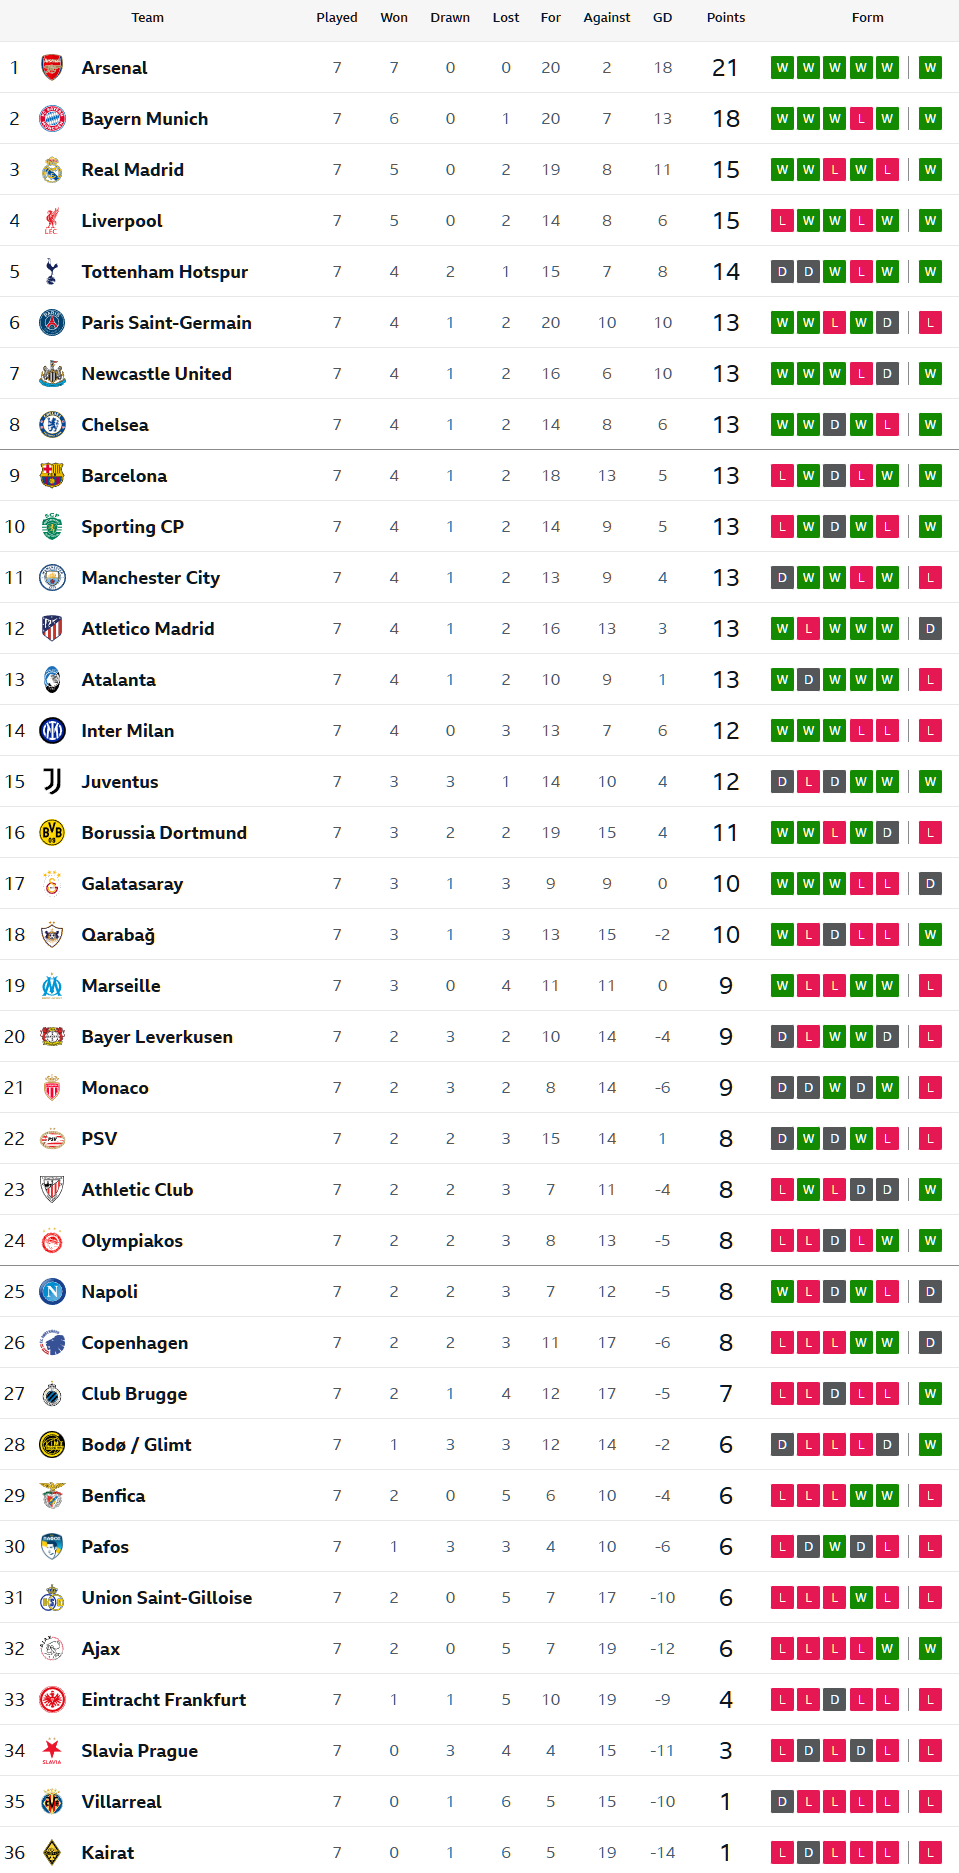Click the Points column header
This screenshot has height=1873, width=959.
[726, 18]
